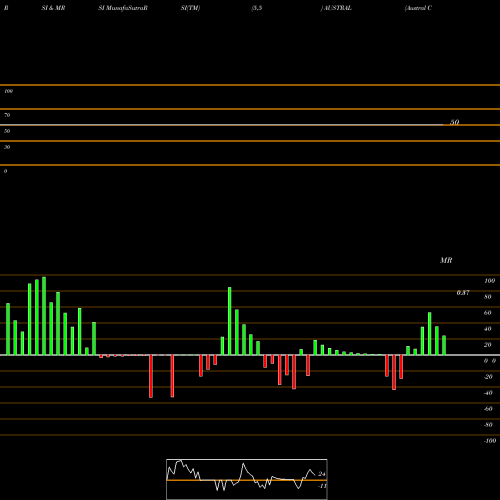Click the current RSI value '50' at line end
The image size is (500, 500).
coord(455,122)
